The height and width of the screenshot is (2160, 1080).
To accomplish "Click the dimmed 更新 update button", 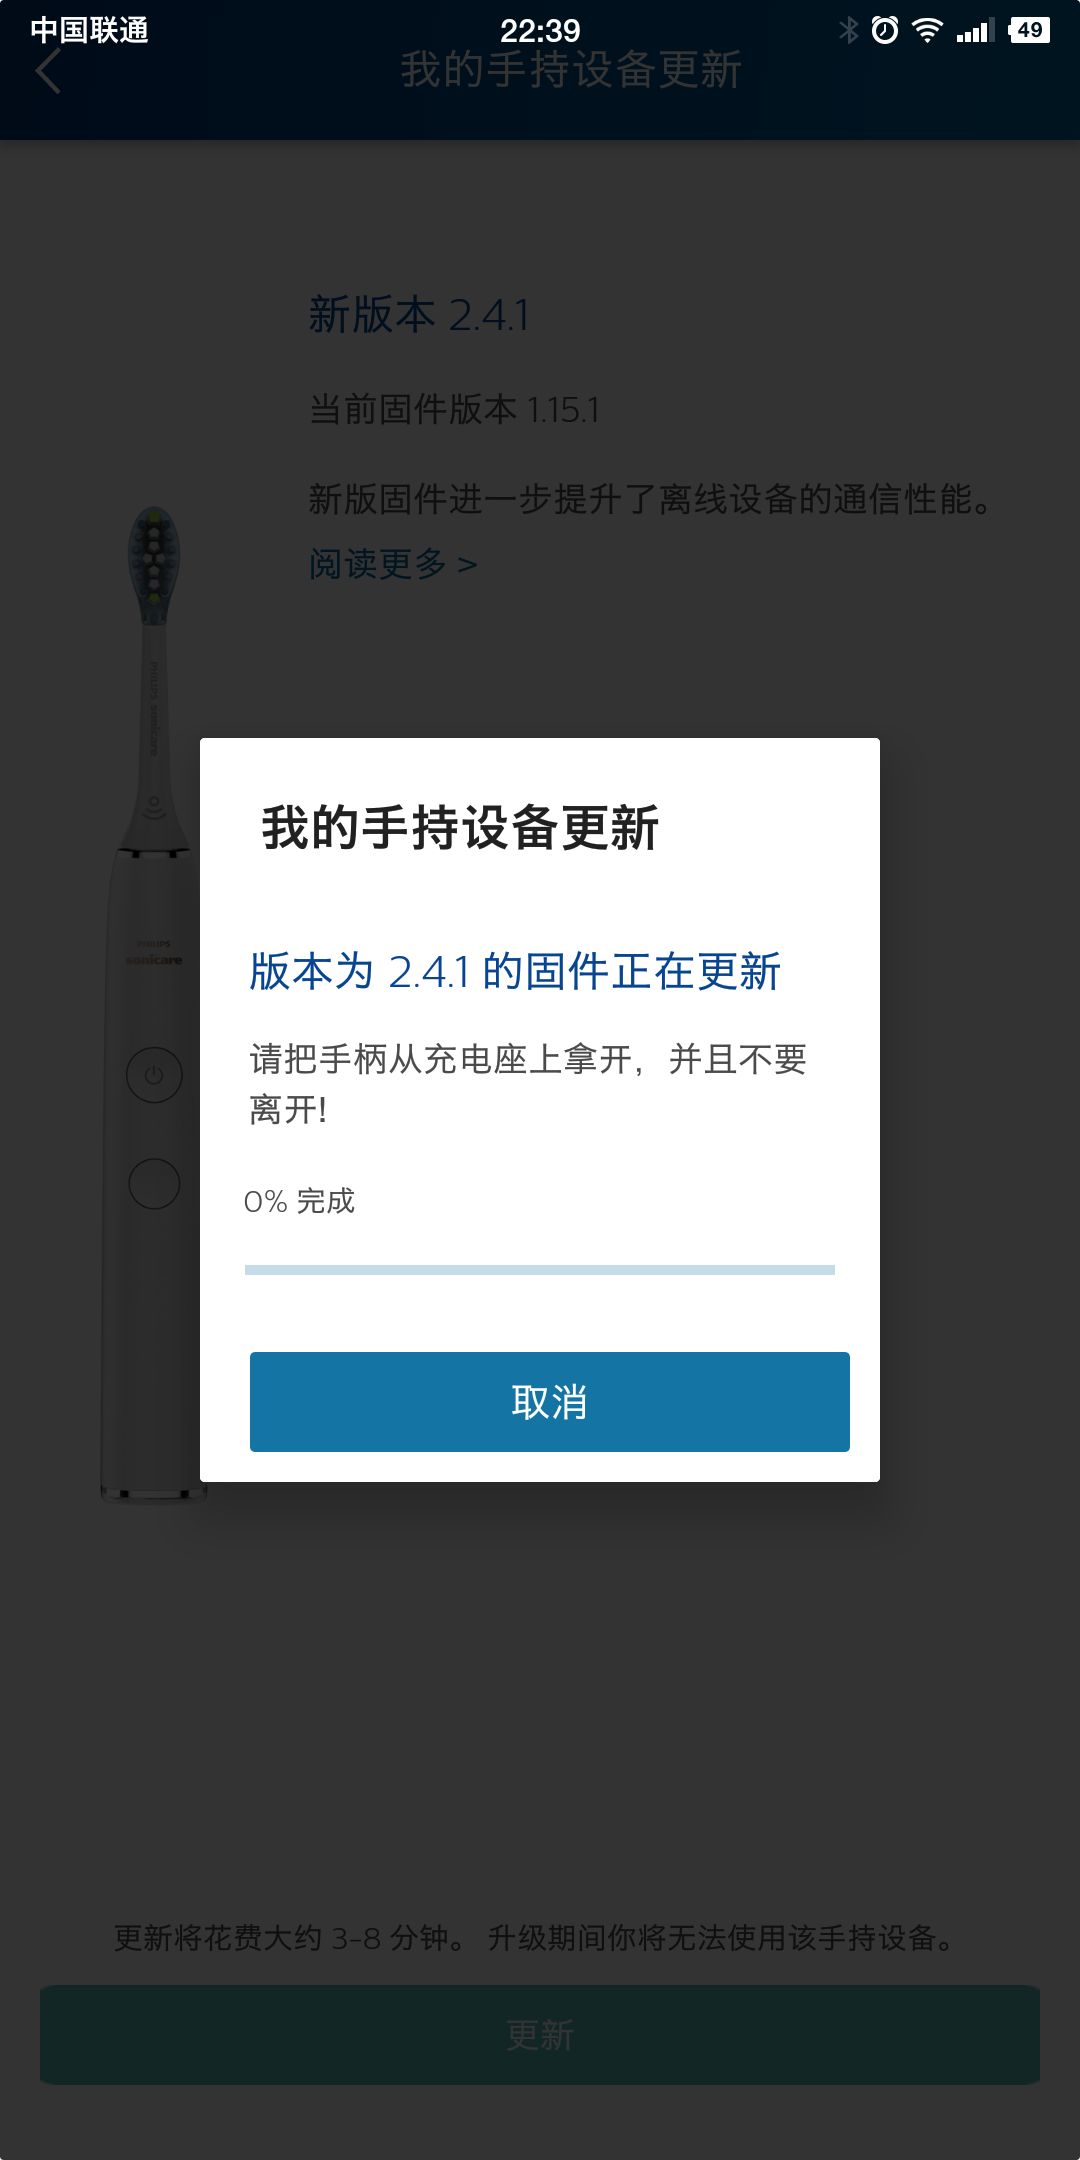I will pyautogui.click(x=540, y=2035).
